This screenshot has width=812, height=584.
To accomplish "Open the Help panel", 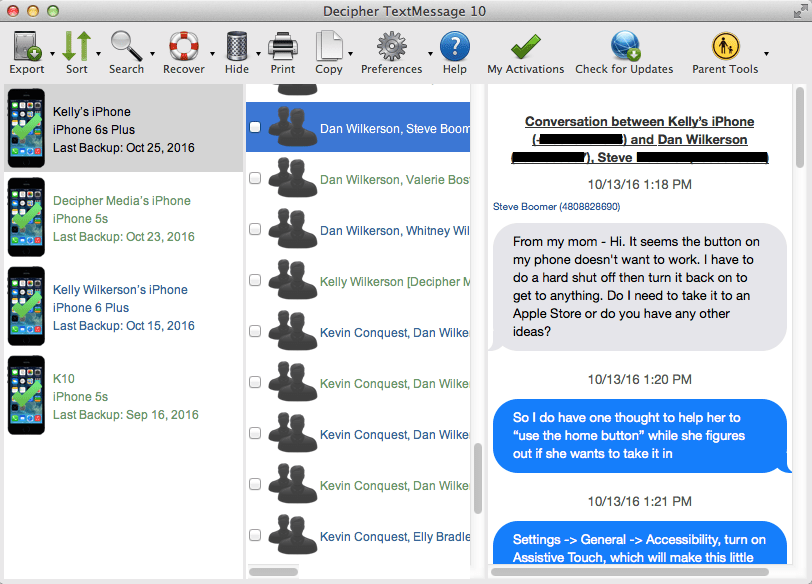I will [x=455, y=45].
